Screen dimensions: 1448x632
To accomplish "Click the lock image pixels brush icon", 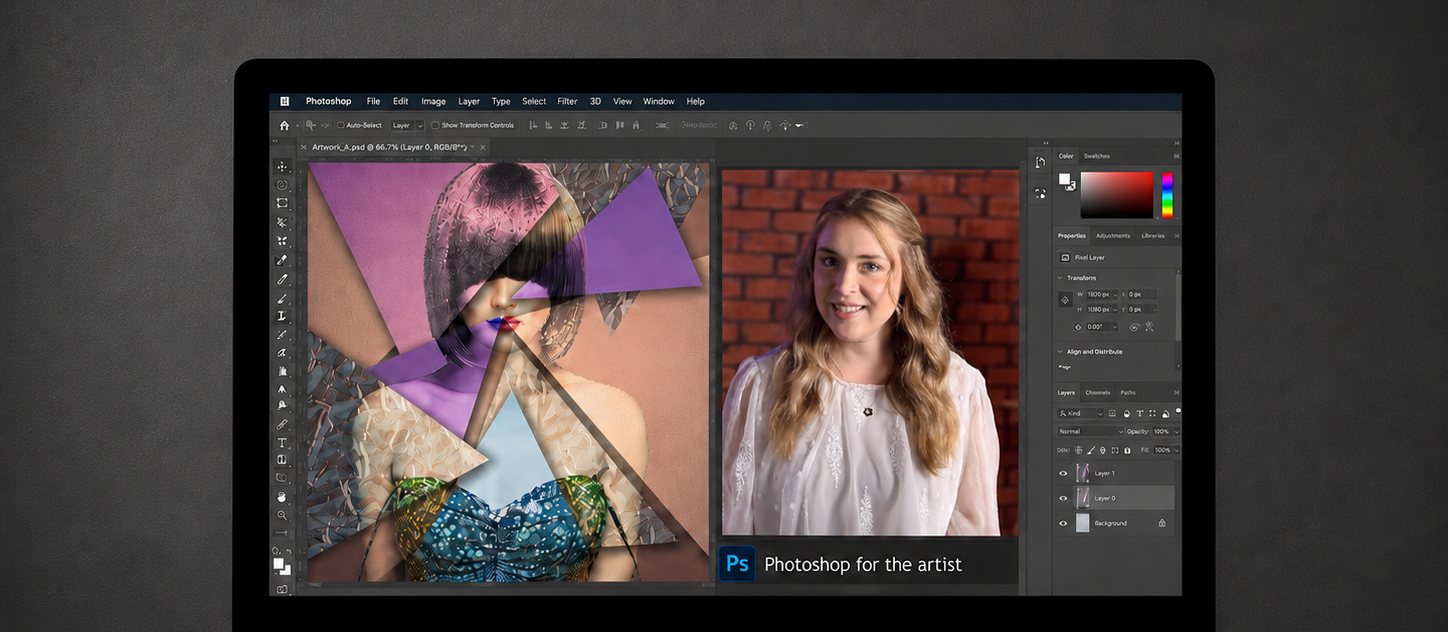I will [1091, 450].
